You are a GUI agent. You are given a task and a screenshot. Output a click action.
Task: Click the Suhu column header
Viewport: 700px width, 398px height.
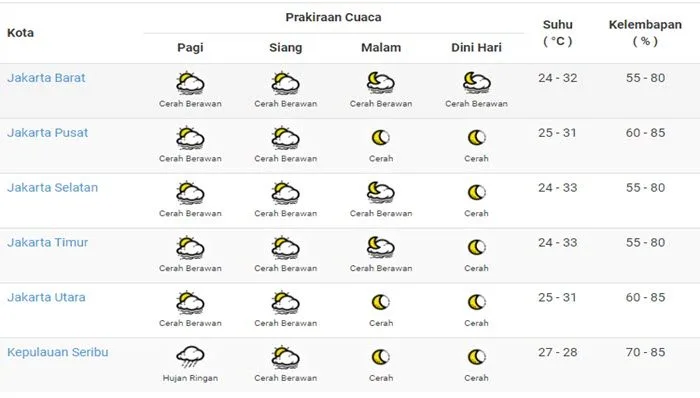[x=558, y=33]
